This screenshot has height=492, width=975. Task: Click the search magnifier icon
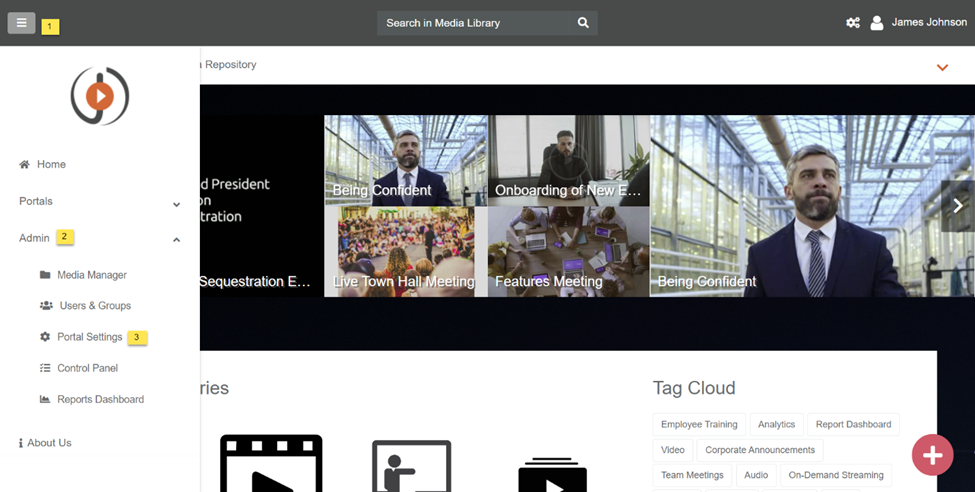point(583,22)
